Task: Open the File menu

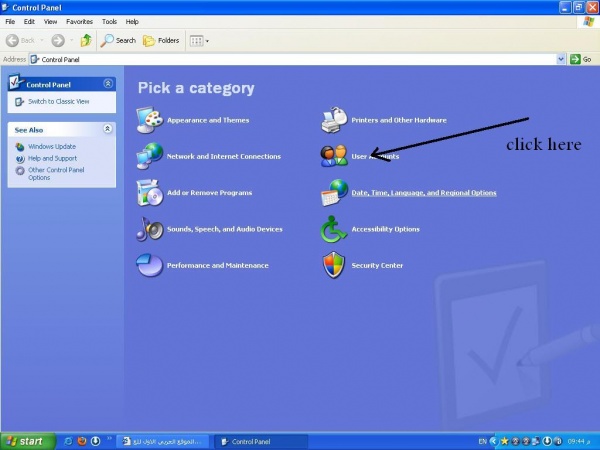Action: coord(10,22)
